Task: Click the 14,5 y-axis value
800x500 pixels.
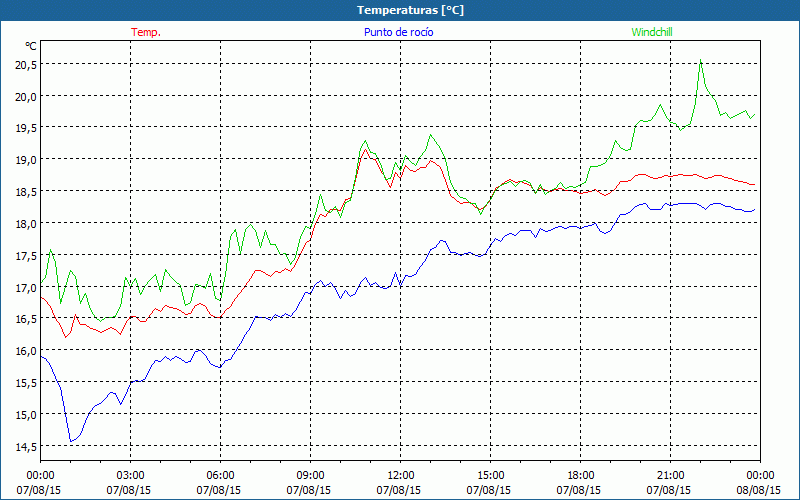Action: [26, 446]
